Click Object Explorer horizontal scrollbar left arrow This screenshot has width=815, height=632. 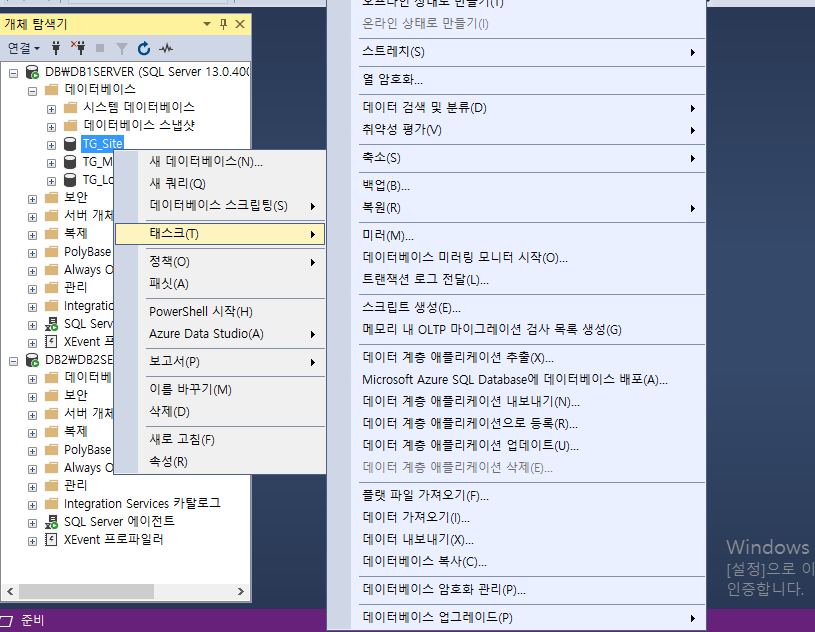[x=10, y=591]
